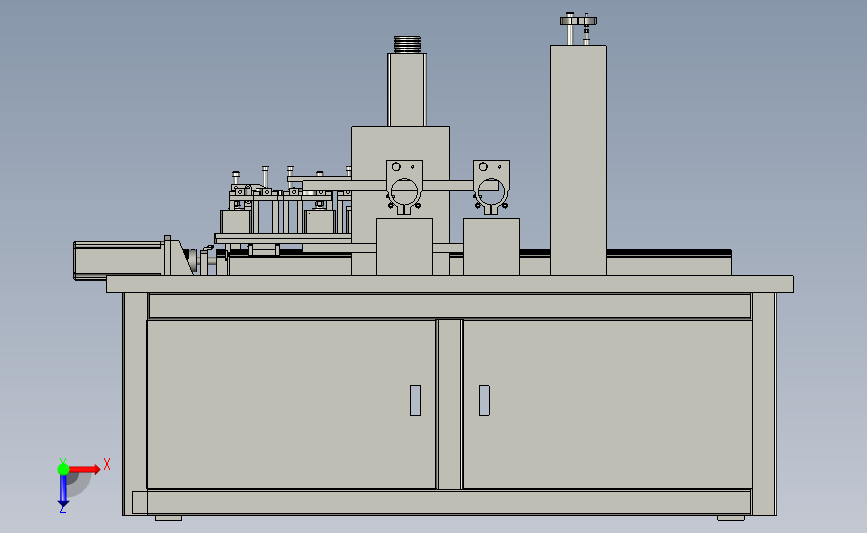
Task: Select the threaded cap on center column
Action: [408, 44]
